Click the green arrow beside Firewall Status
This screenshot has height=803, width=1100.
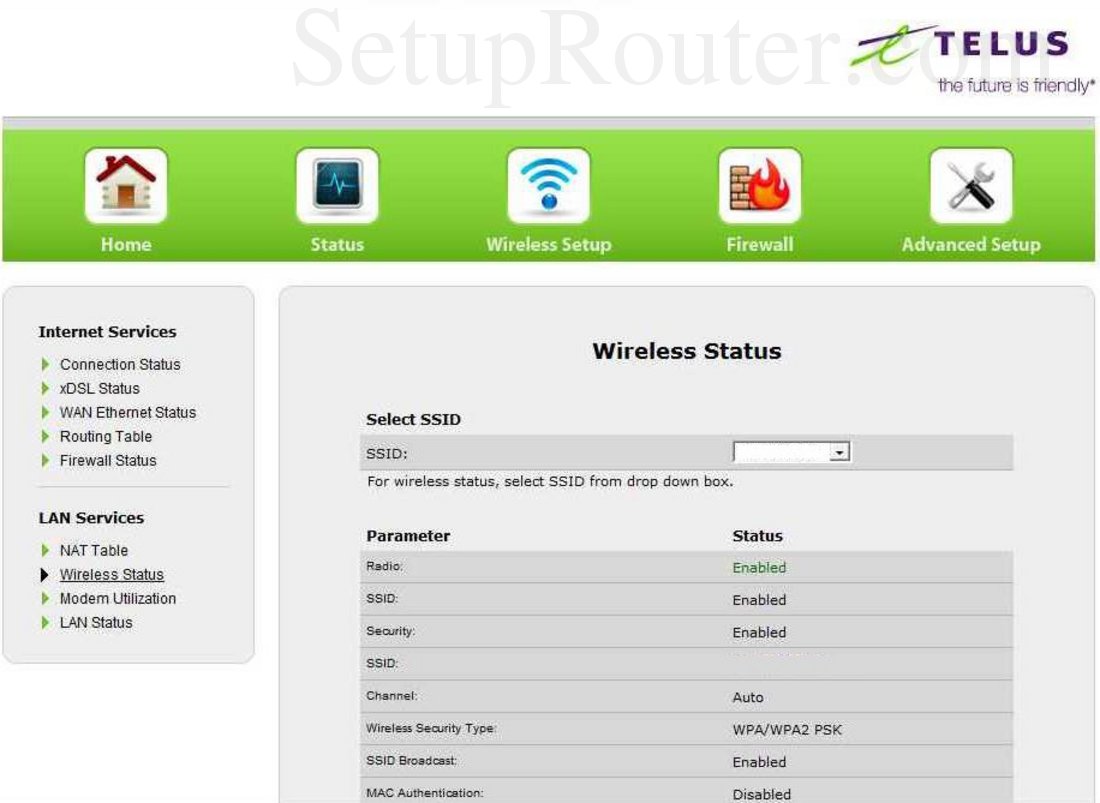click(45, 460)
